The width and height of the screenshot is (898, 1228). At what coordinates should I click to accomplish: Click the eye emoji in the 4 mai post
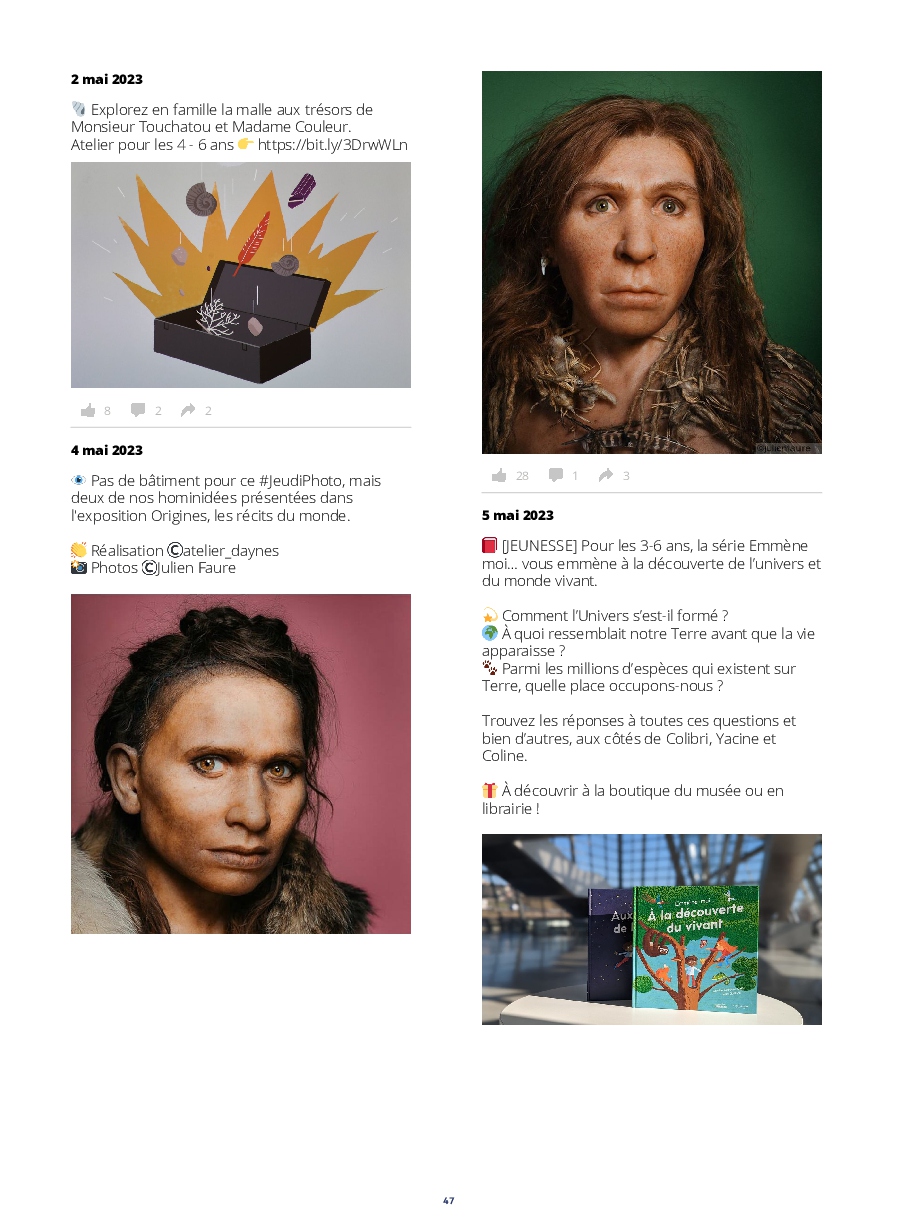(79, 480)
